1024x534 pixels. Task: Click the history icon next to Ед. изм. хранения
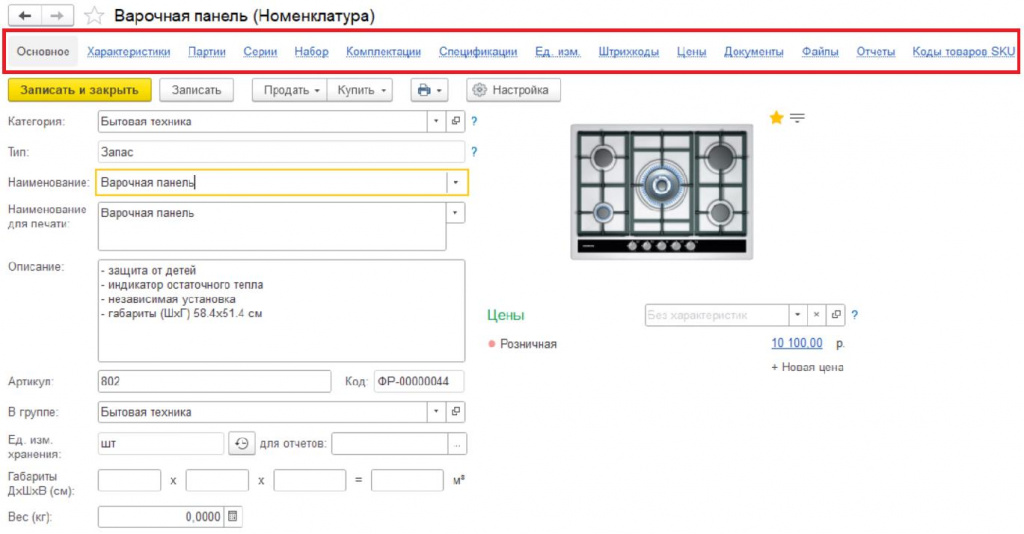pos(242,443)
